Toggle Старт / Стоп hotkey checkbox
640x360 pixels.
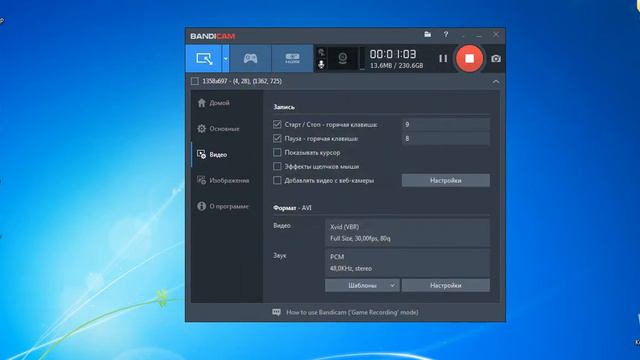277,124
